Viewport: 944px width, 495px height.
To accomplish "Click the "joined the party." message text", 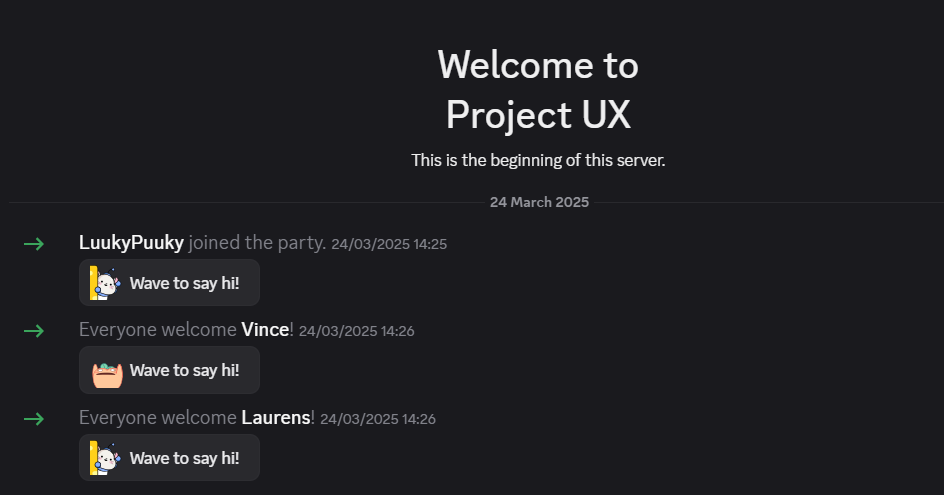I will click(257, 243).
